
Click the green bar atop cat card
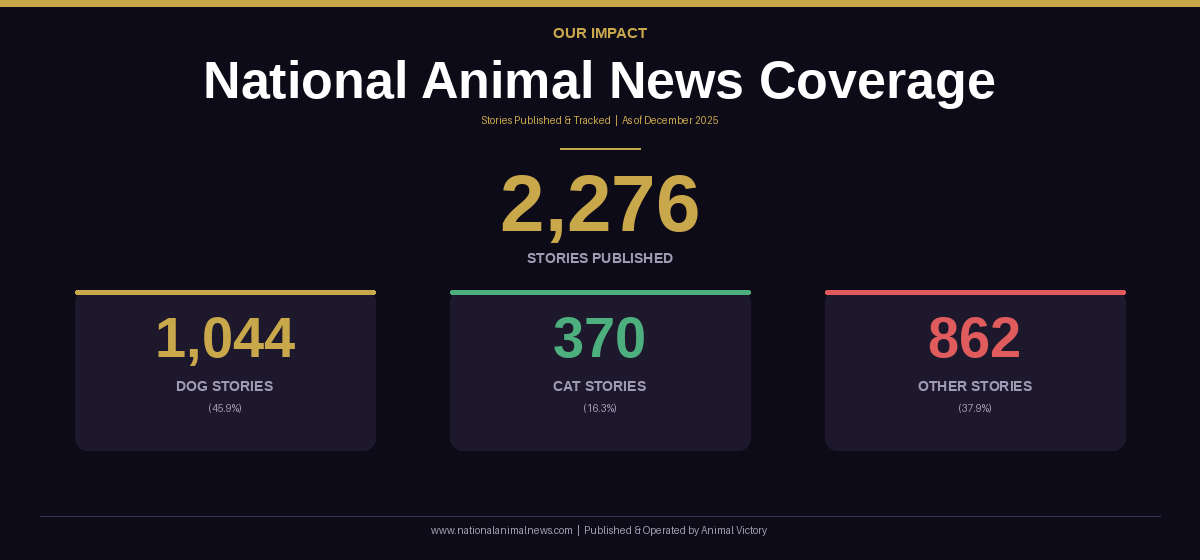(x=600, y=292)
